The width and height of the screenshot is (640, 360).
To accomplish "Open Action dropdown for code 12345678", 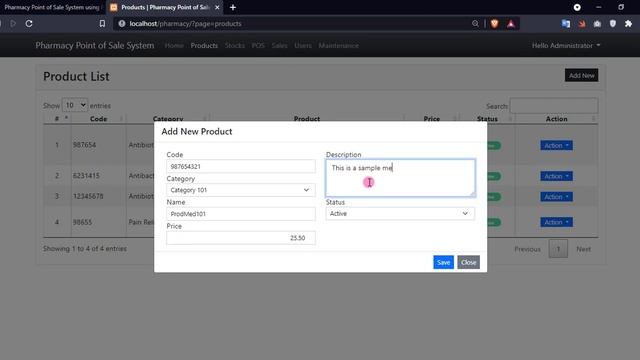I will 556,196.
